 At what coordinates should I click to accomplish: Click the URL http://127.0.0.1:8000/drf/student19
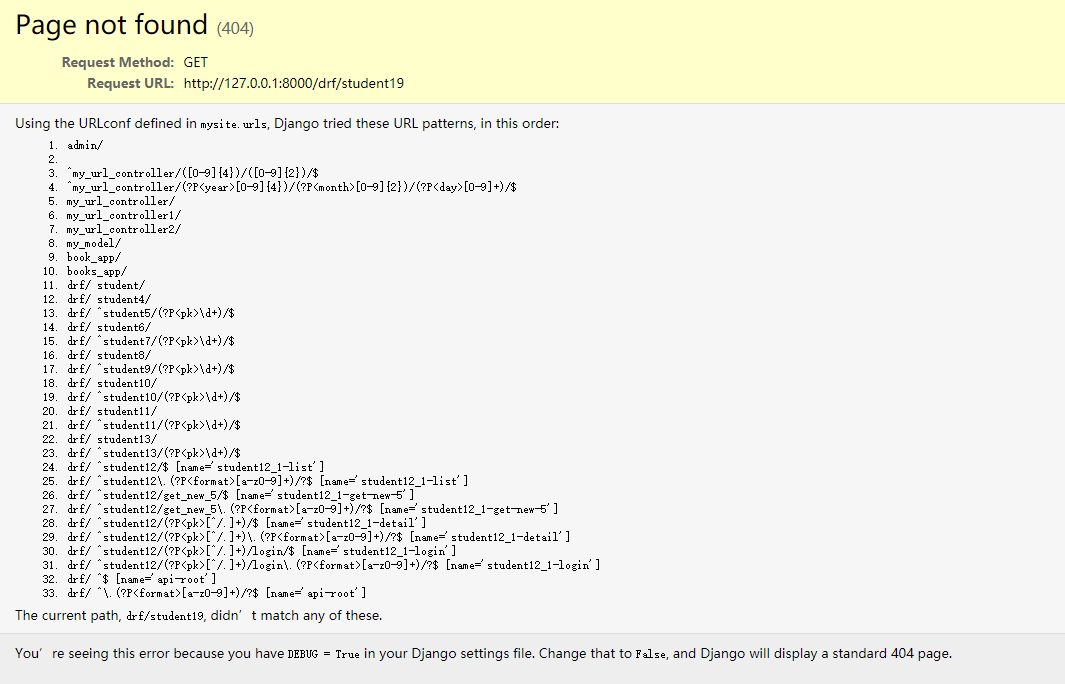(293, 84)
